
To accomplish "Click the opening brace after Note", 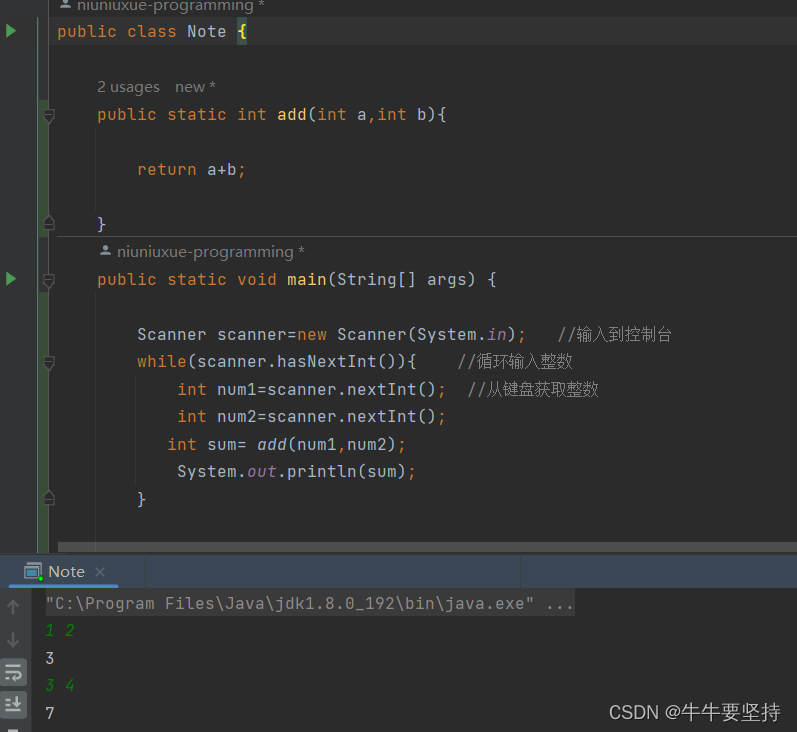I will (x=242, y=32).
